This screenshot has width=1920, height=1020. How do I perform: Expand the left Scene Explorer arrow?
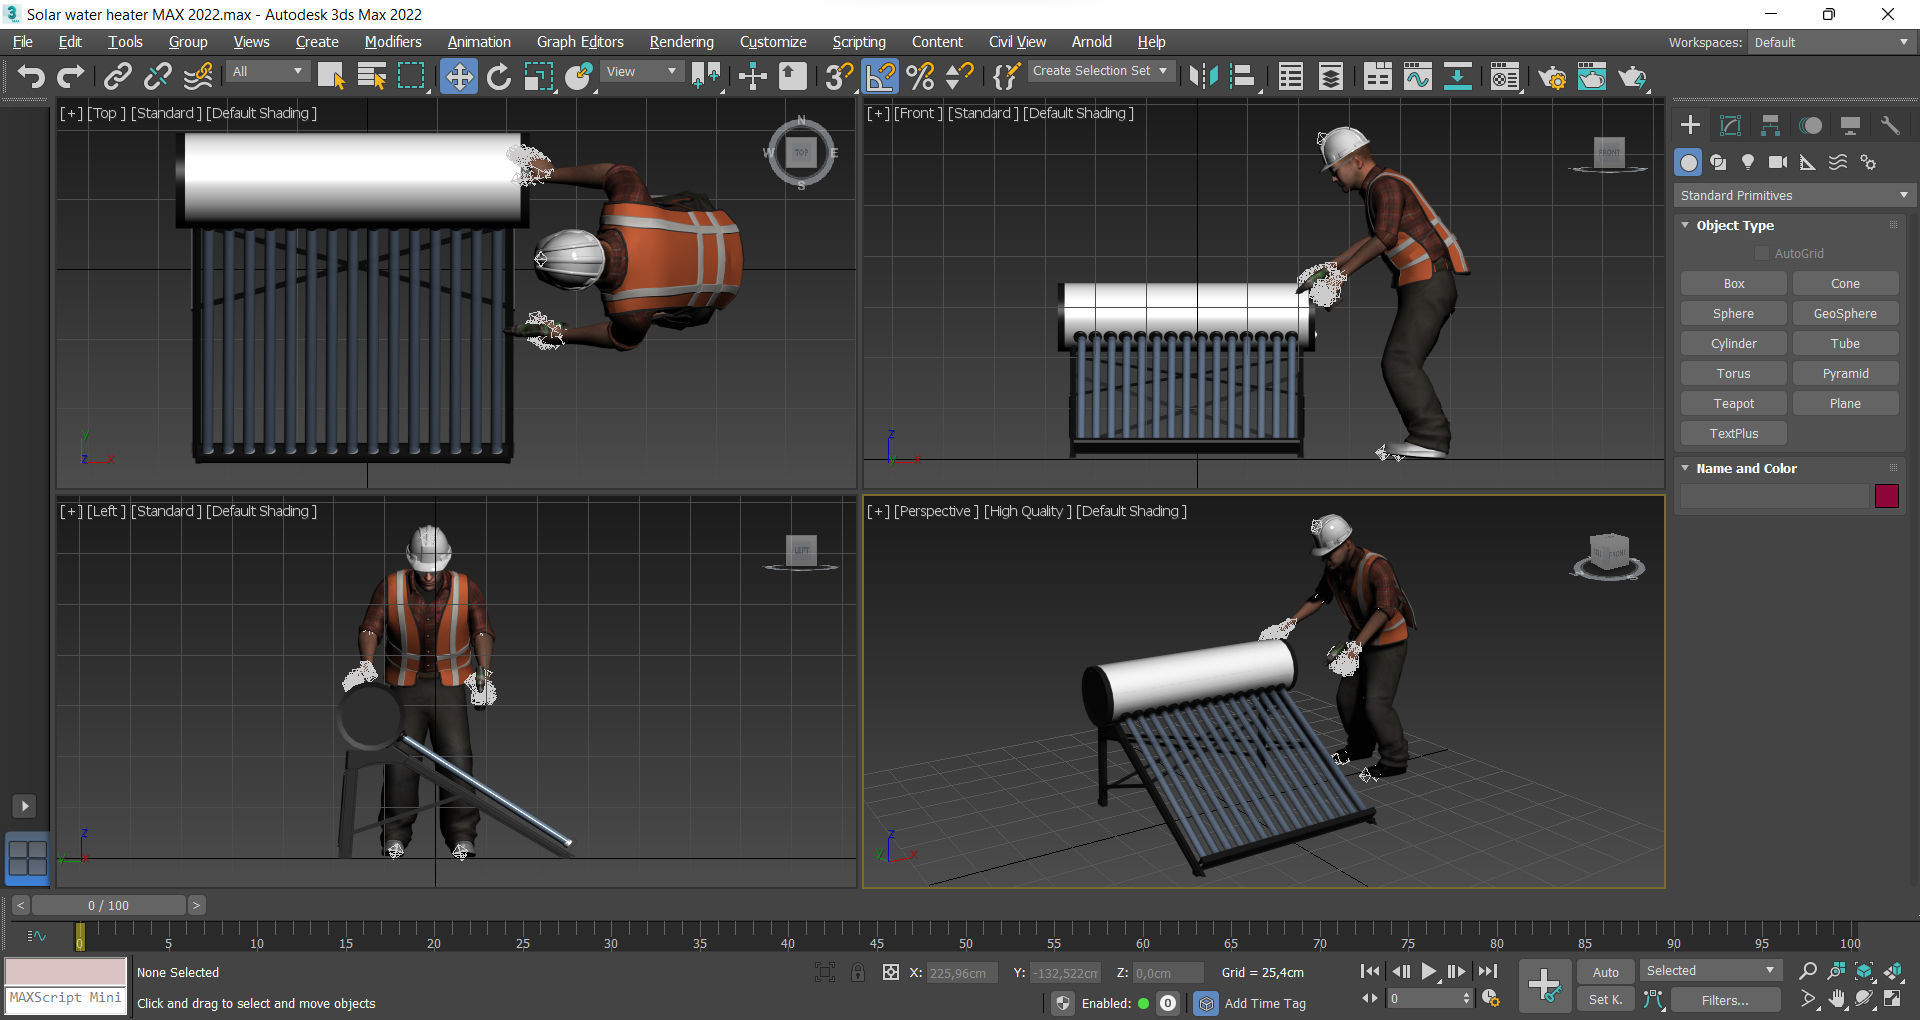point(25,806)
